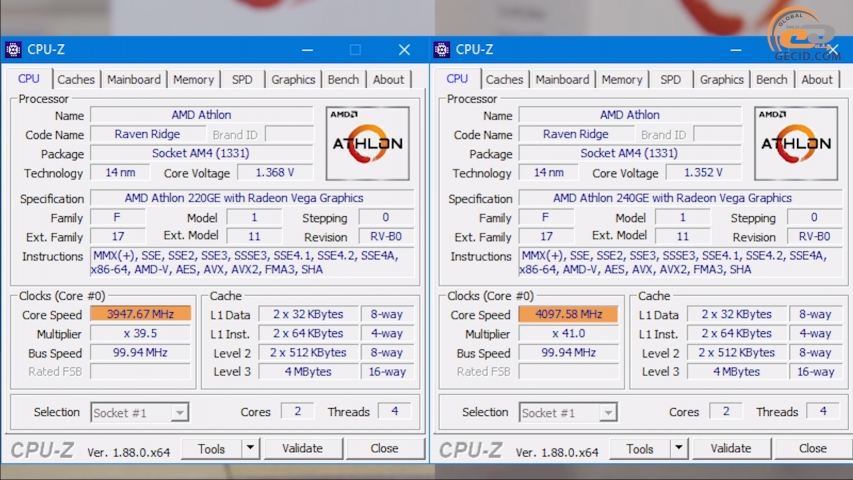
Task: Click Athlon 220GE specification field
Action: (x=252, y=198)
